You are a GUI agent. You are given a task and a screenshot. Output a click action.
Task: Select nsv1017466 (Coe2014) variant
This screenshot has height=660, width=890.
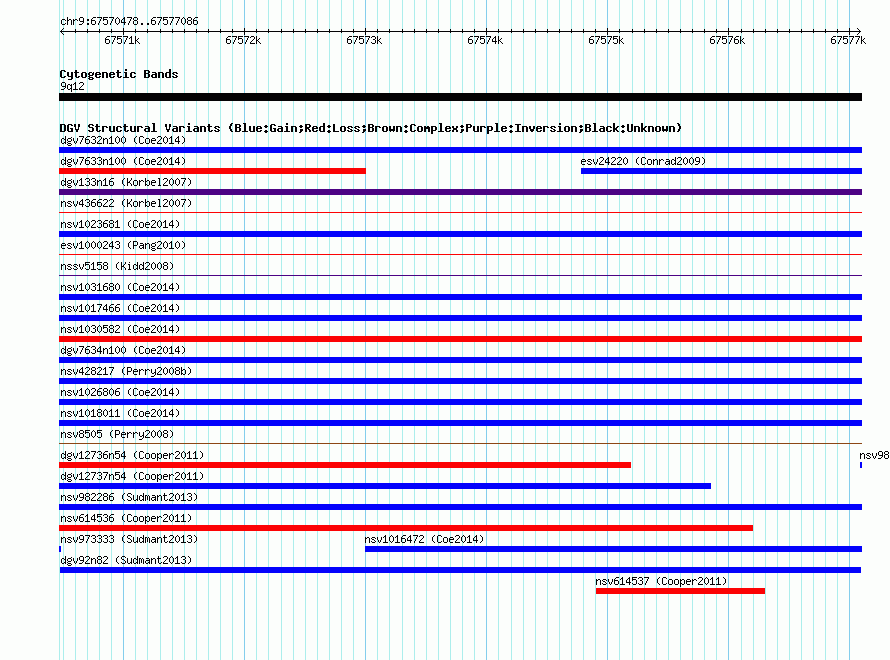(120, 308)
